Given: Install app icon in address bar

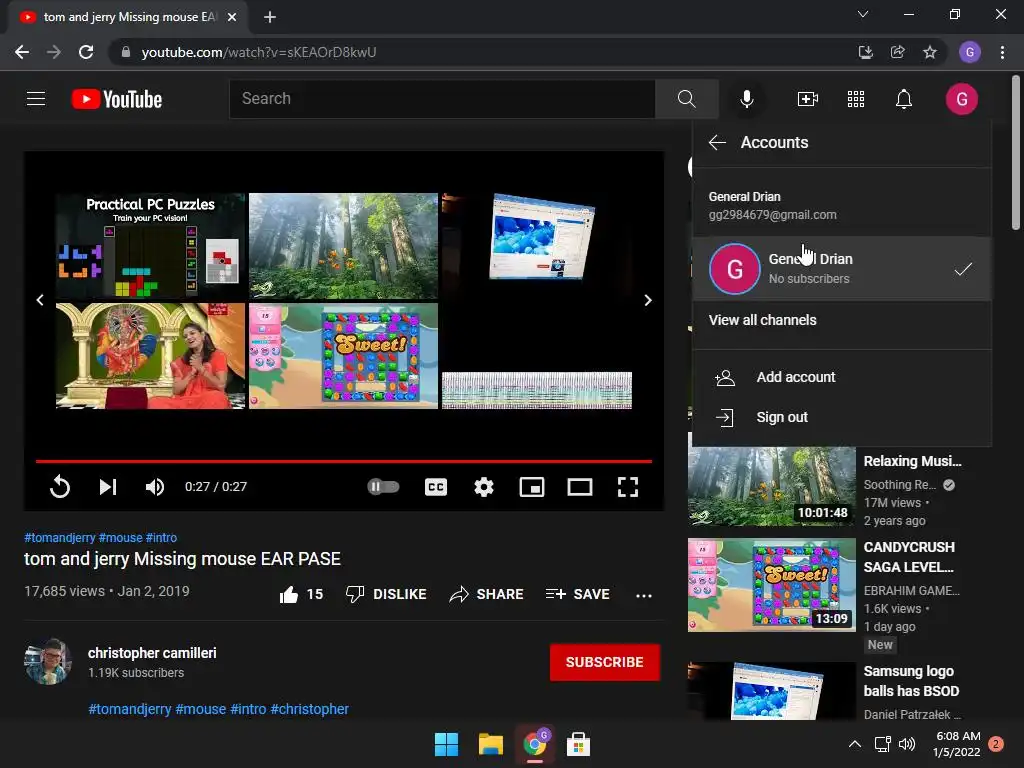Looking at the screenshot, I should 865,52.
